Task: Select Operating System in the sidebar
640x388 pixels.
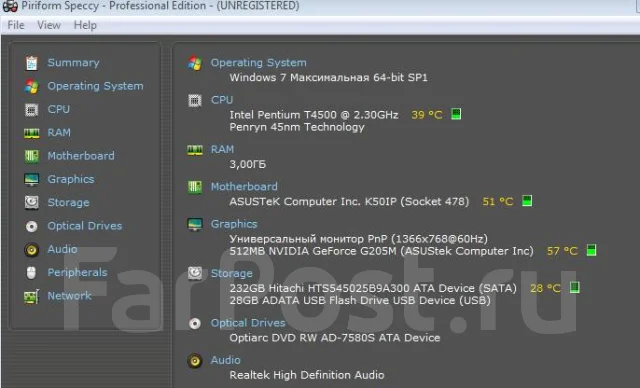Action: (x=96, y=86)
